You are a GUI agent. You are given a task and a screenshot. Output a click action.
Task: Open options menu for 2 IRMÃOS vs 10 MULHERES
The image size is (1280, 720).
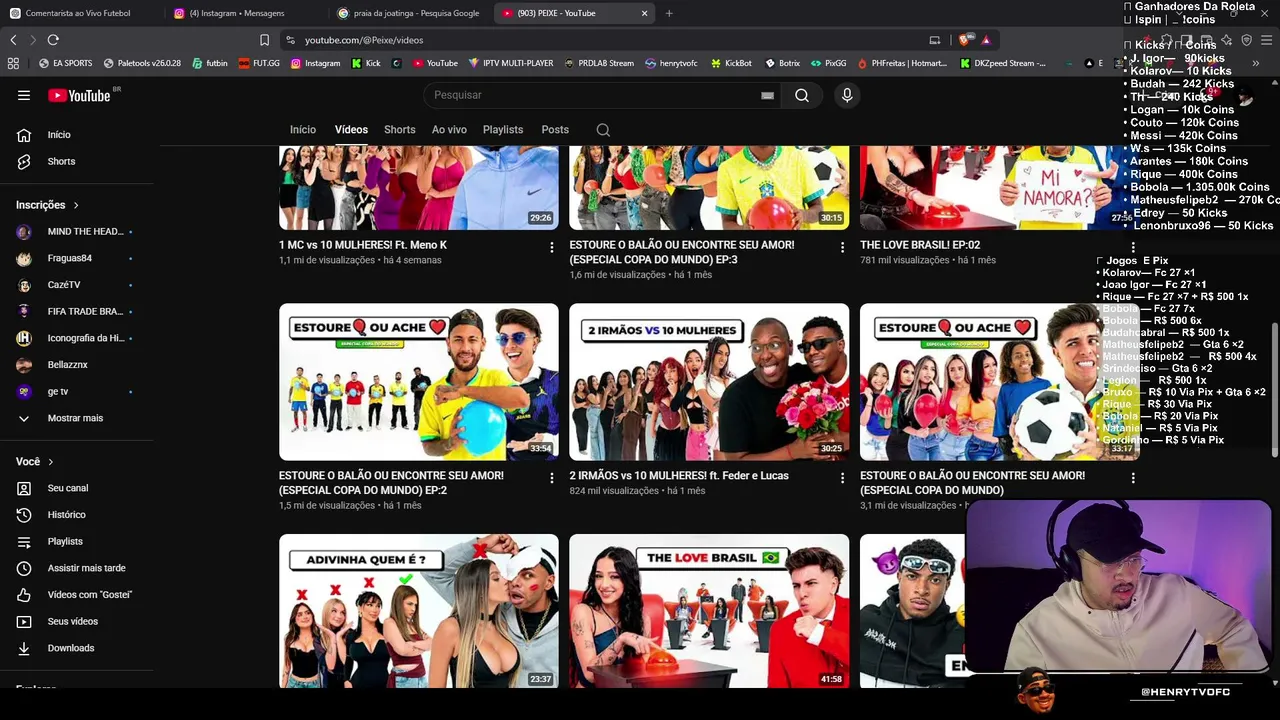coord(842,478)
